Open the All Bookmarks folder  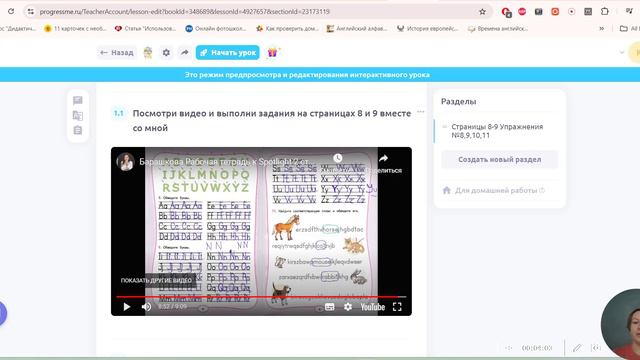[629, 29]
